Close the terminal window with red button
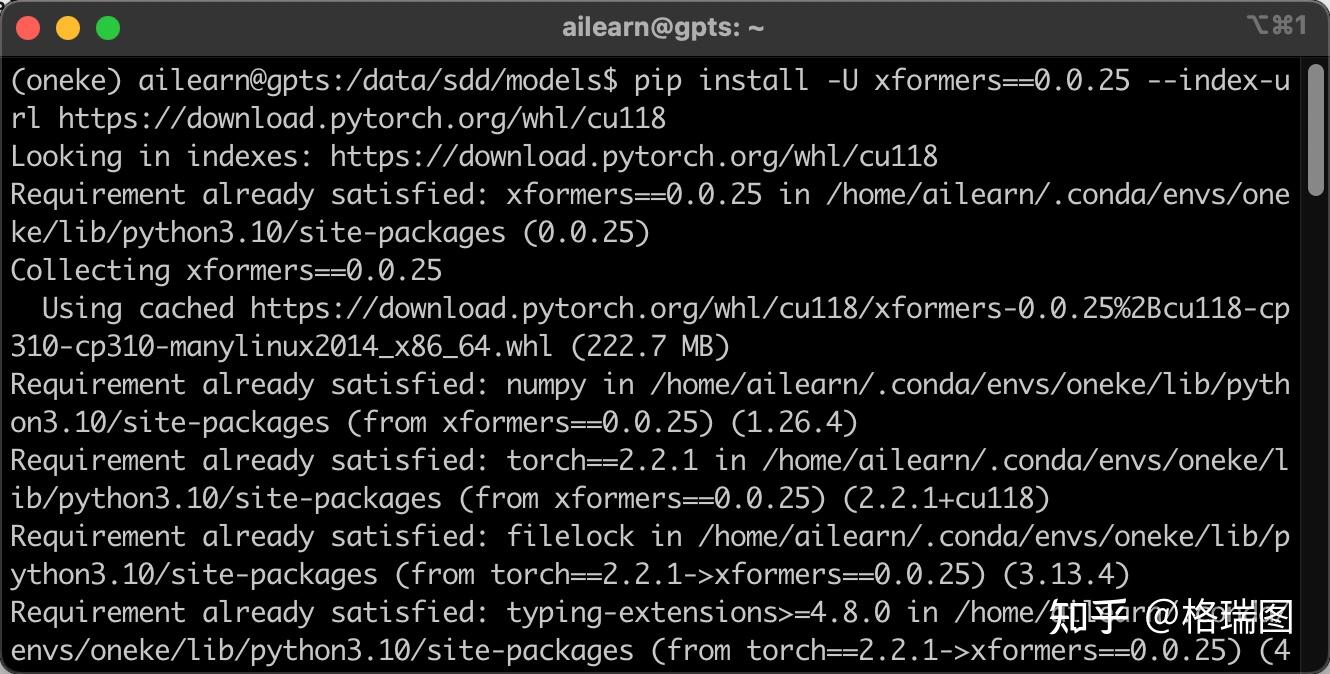This screenshot has width=1330, height=674. click(28, 28)
